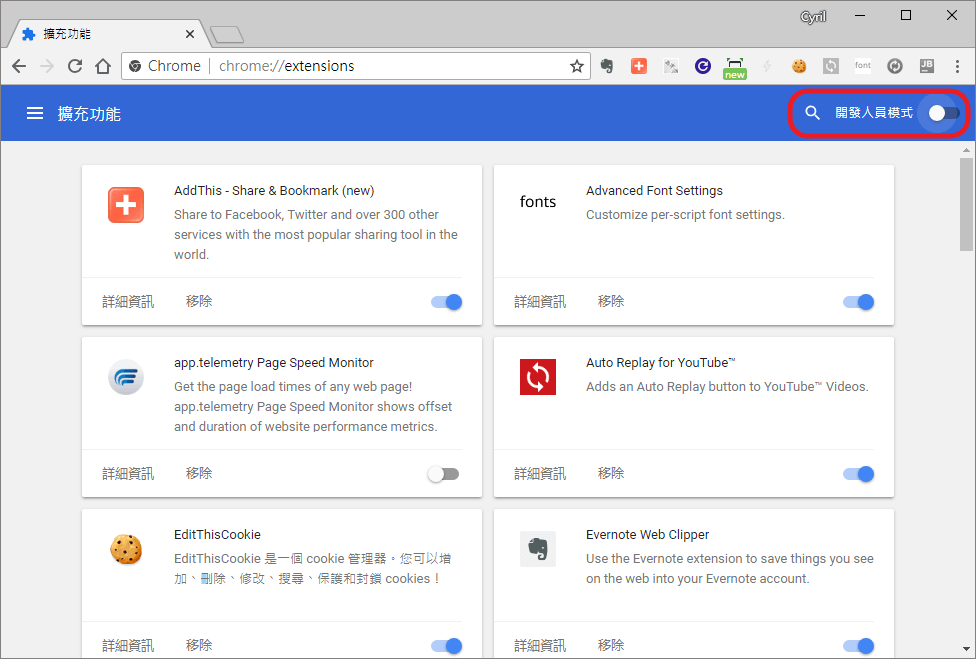Click the Advanced Font Settings fonts logo
This screenshot has height=659, width=976.
[538, 202]
